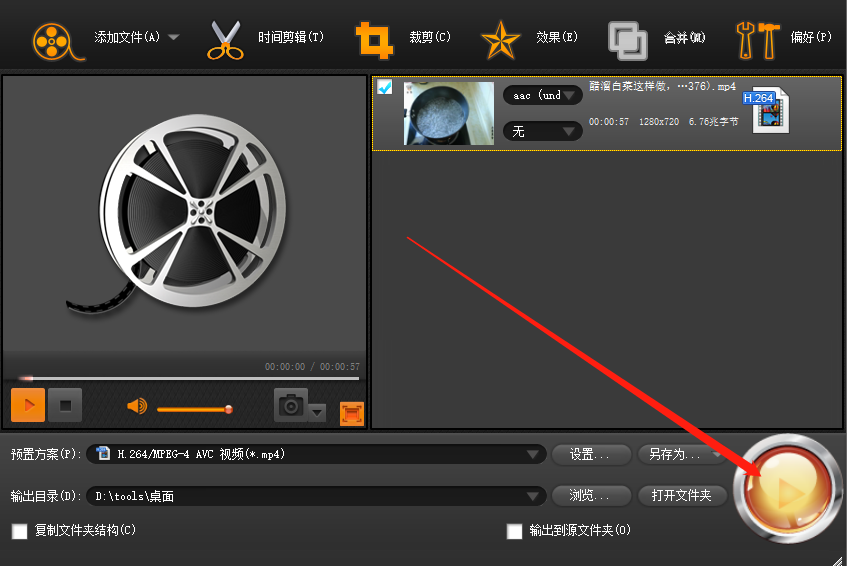Click the film reel Add File icon
Screen dimensions: 847x566
(x=57, y=41)
